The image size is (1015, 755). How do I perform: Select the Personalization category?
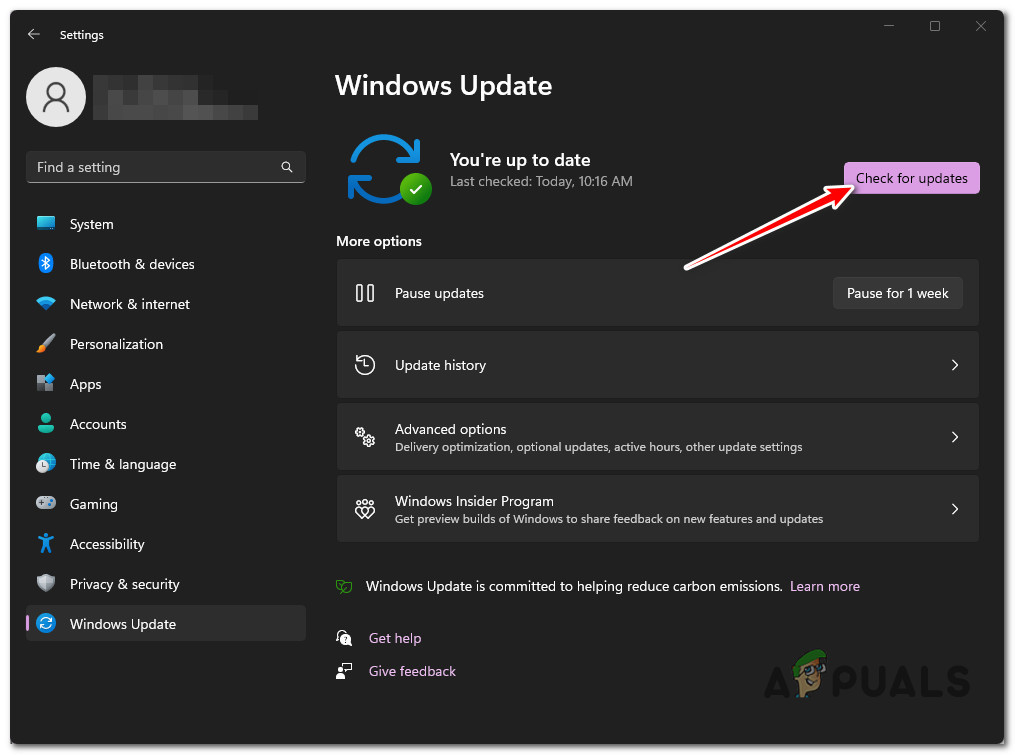(166, 344)
